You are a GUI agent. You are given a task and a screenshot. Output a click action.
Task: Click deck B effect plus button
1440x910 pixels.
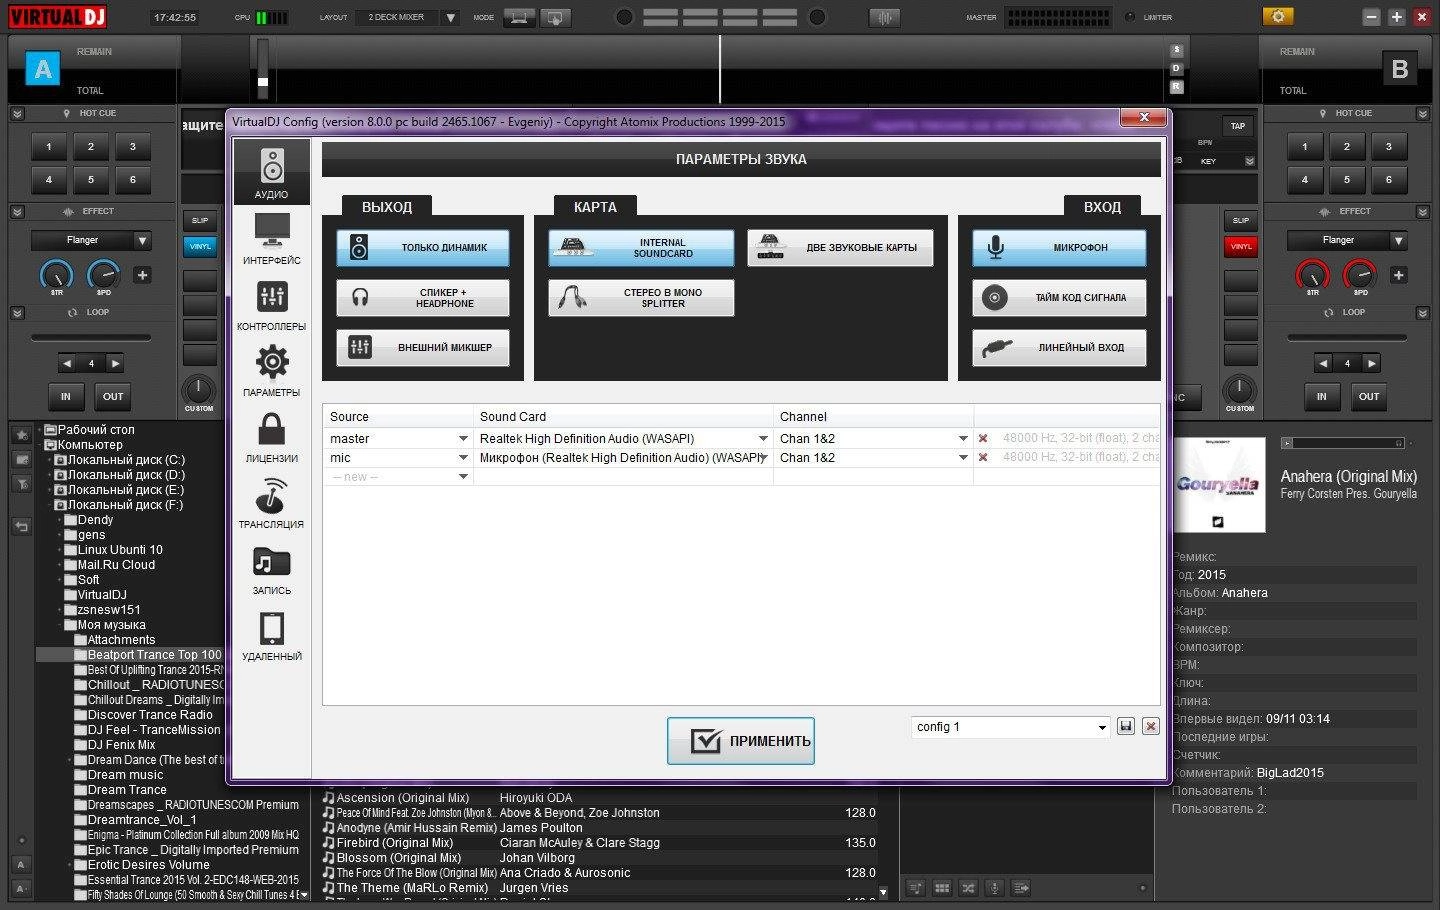click(x=1398, y=275)
